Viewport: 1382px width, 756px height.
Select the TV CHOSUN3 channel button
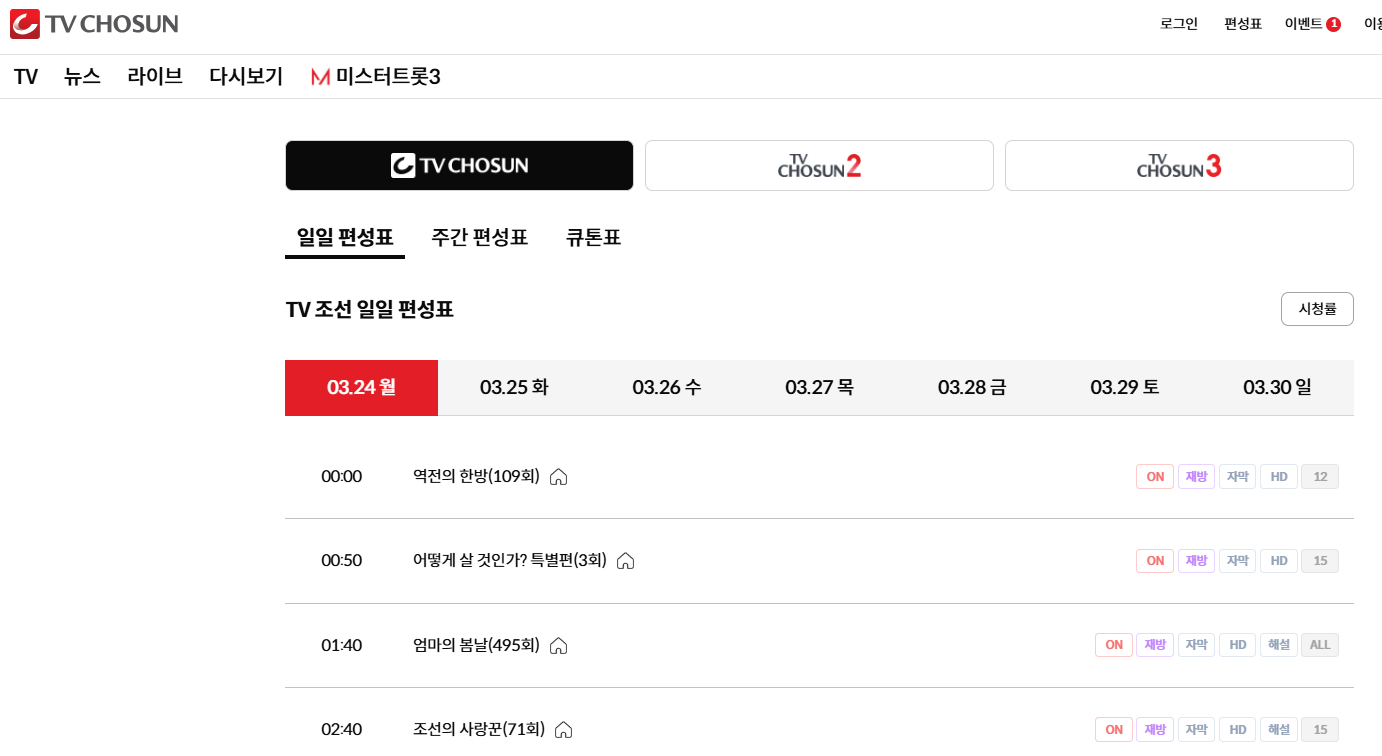click(x=1178, y=165)
